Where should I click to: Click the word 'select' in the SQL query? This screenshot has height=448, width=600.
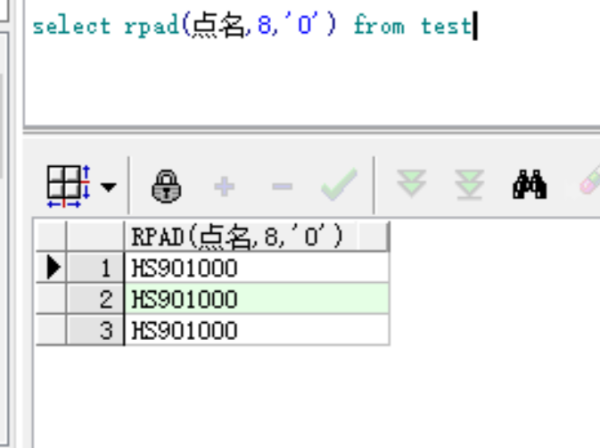click(72, 26)
